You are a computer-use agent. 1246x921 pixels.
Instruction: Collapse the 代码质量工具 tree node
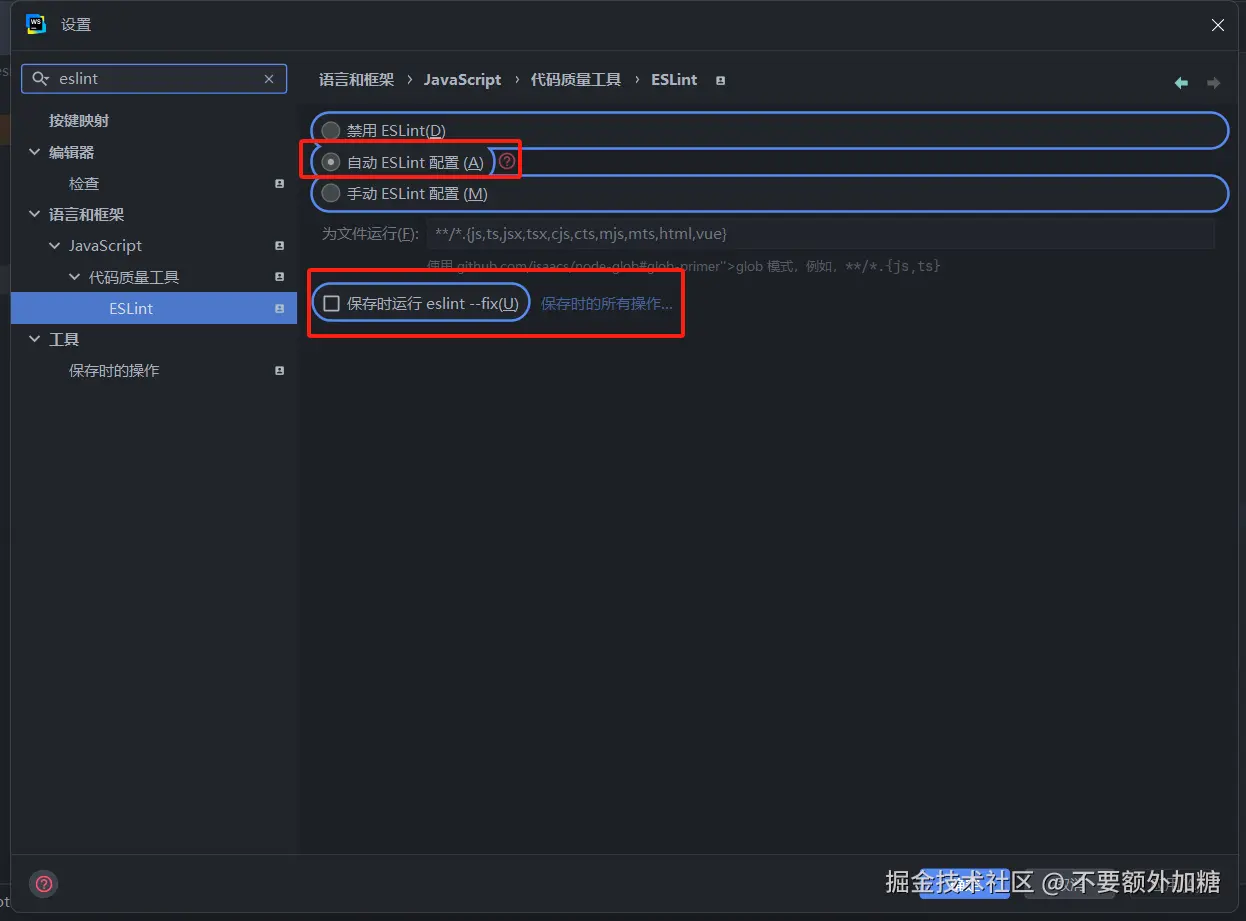pyautogui.click(x=75, y=277)
